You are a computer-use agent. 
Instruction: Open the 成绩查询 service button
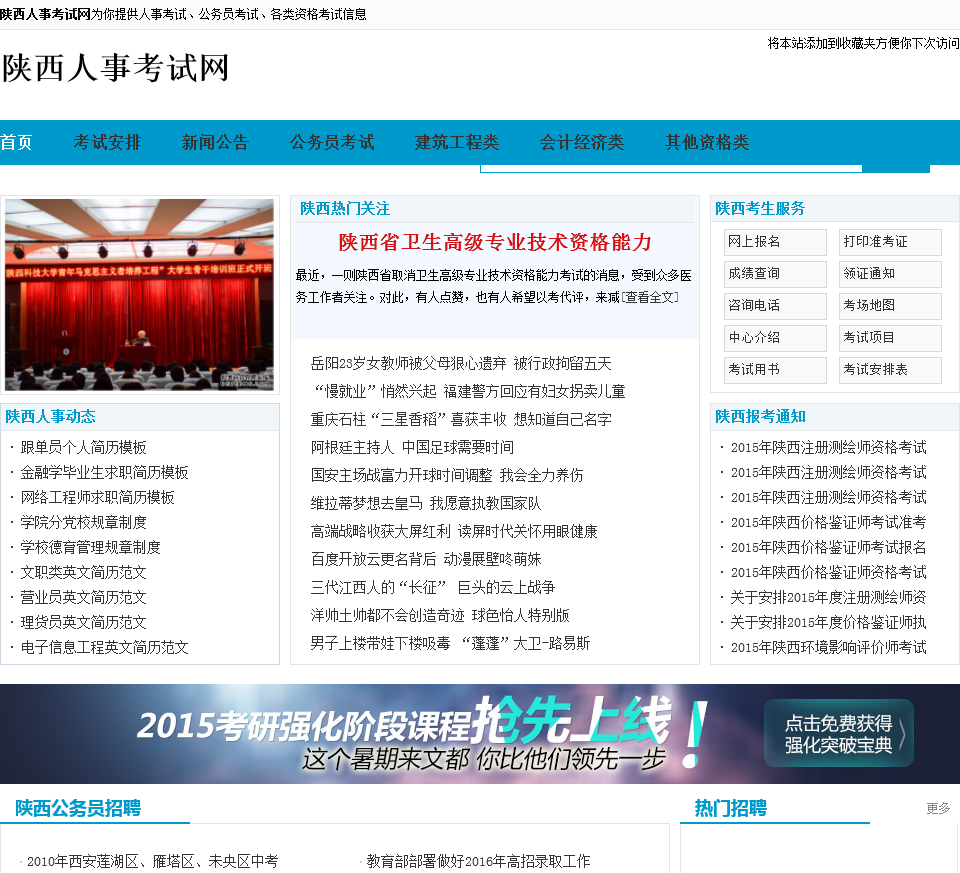(775, 274)
